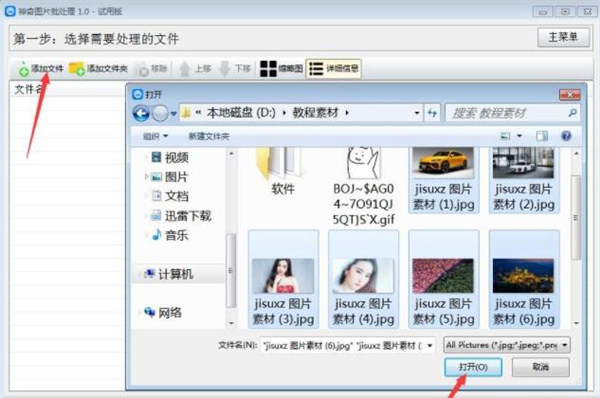Click file list scroll up arrow
The width and height of the screenshot is (600, 398).
[x=576, y=153]
